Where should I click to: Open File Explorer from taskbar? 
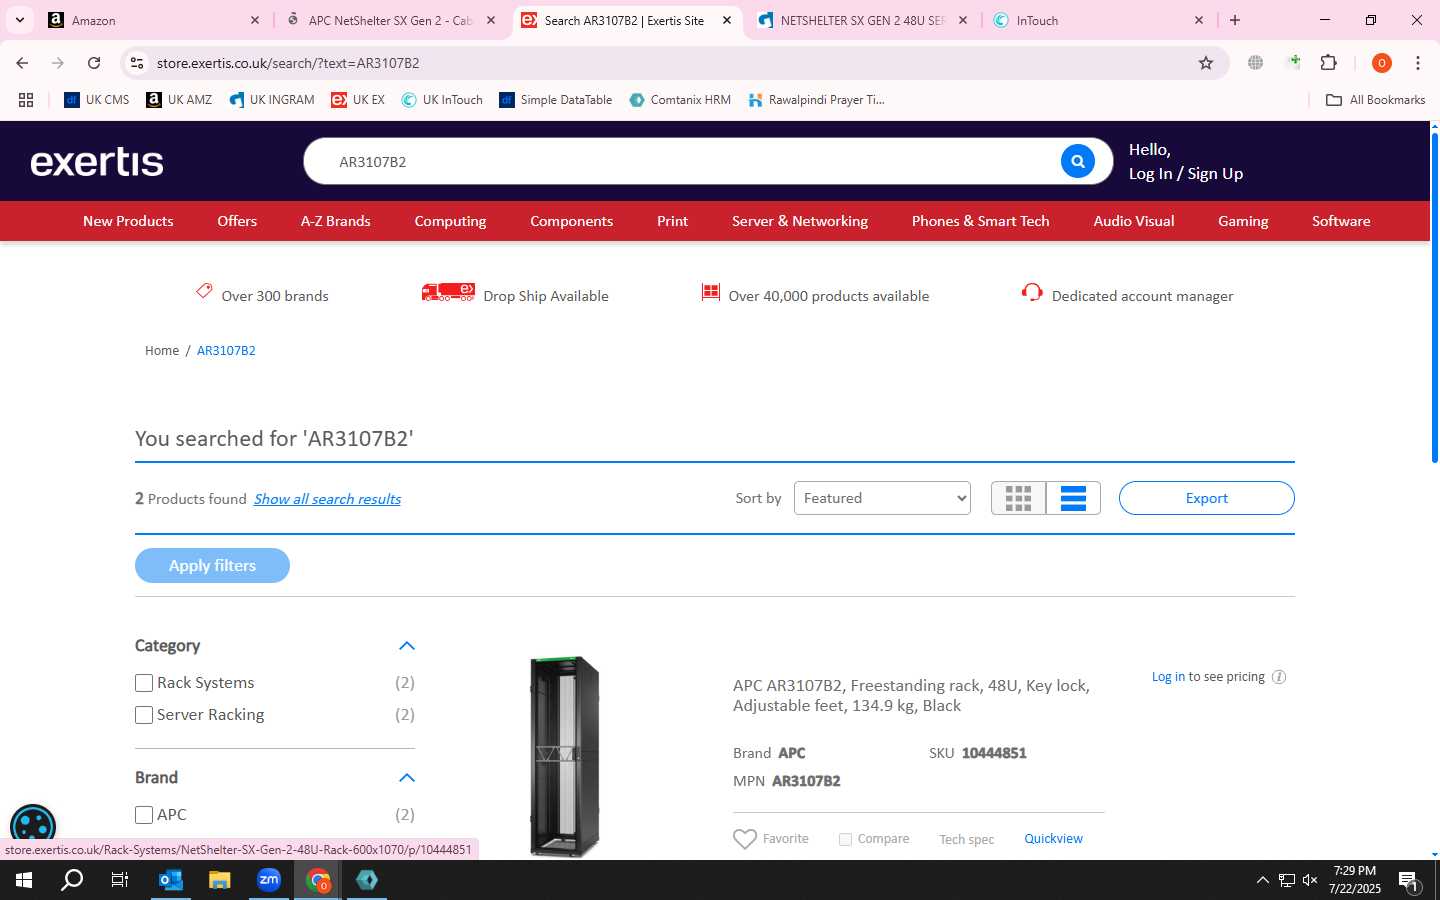pyautogui.click(x=219, y=880)
